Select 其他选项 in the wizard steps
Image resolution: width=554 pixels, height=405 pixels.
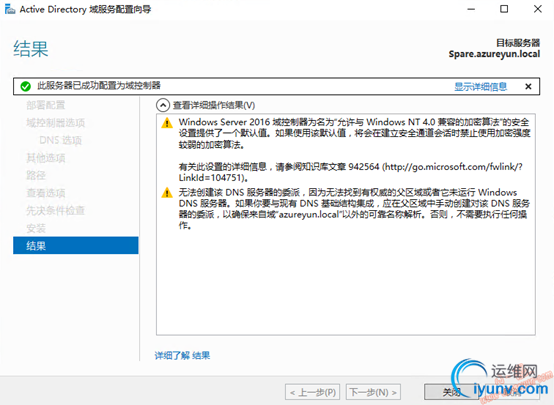pyautogui.click(x=46, y=158)
